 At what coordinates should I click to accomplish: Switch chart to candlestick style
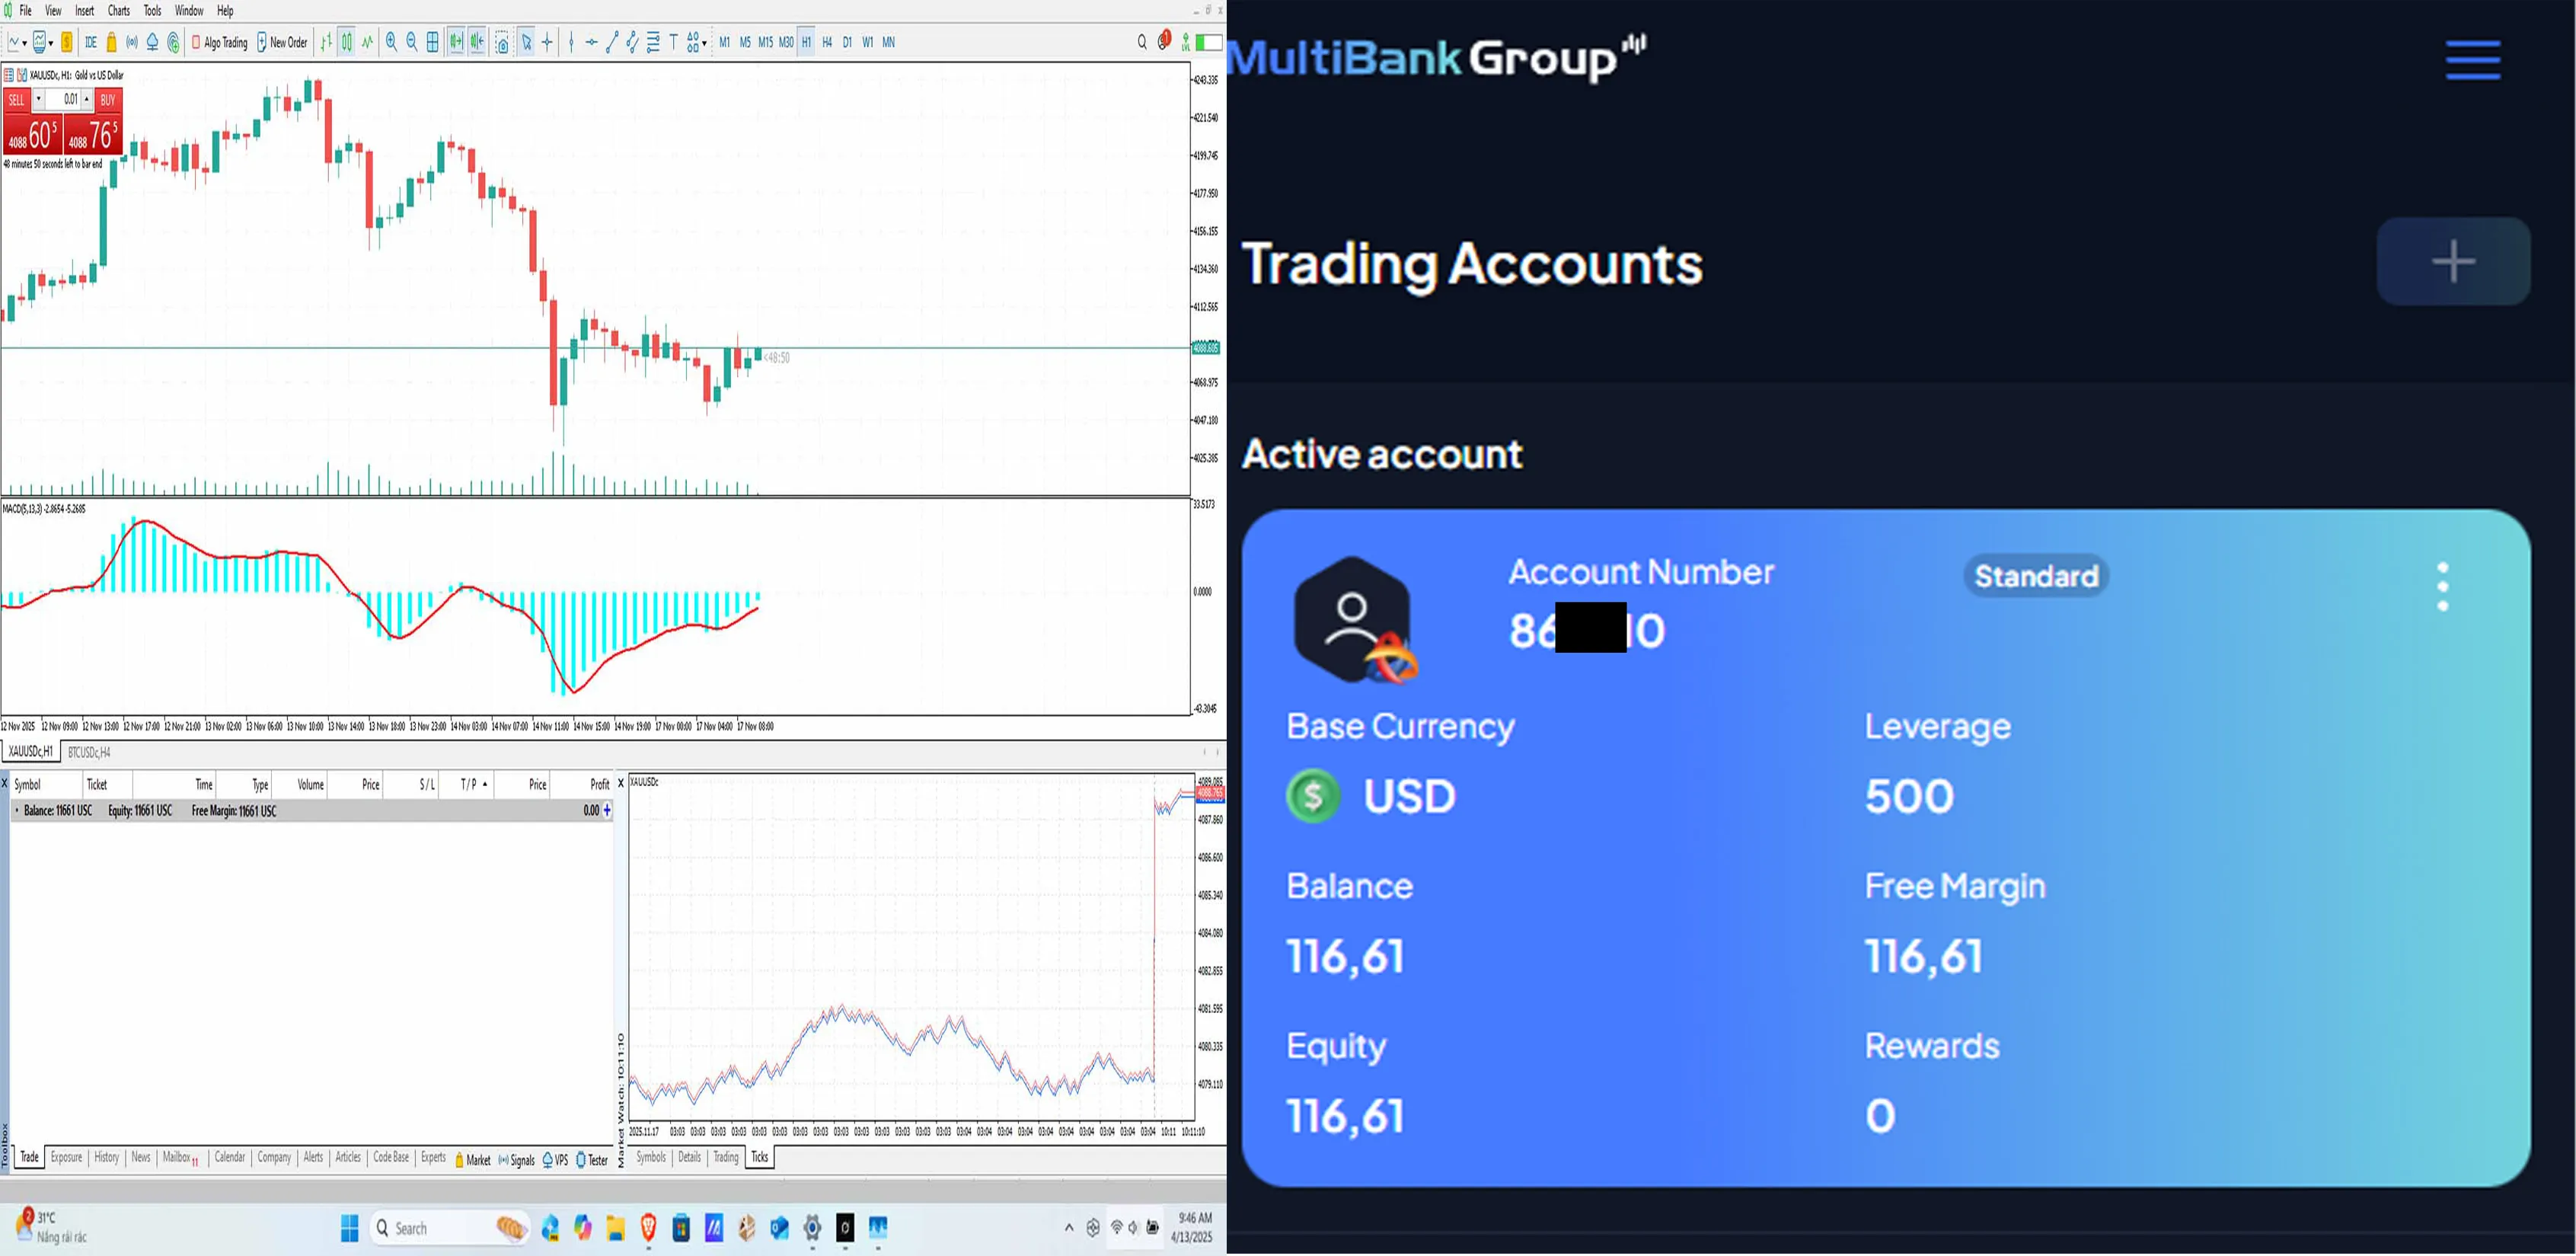(x=347, y=42)
